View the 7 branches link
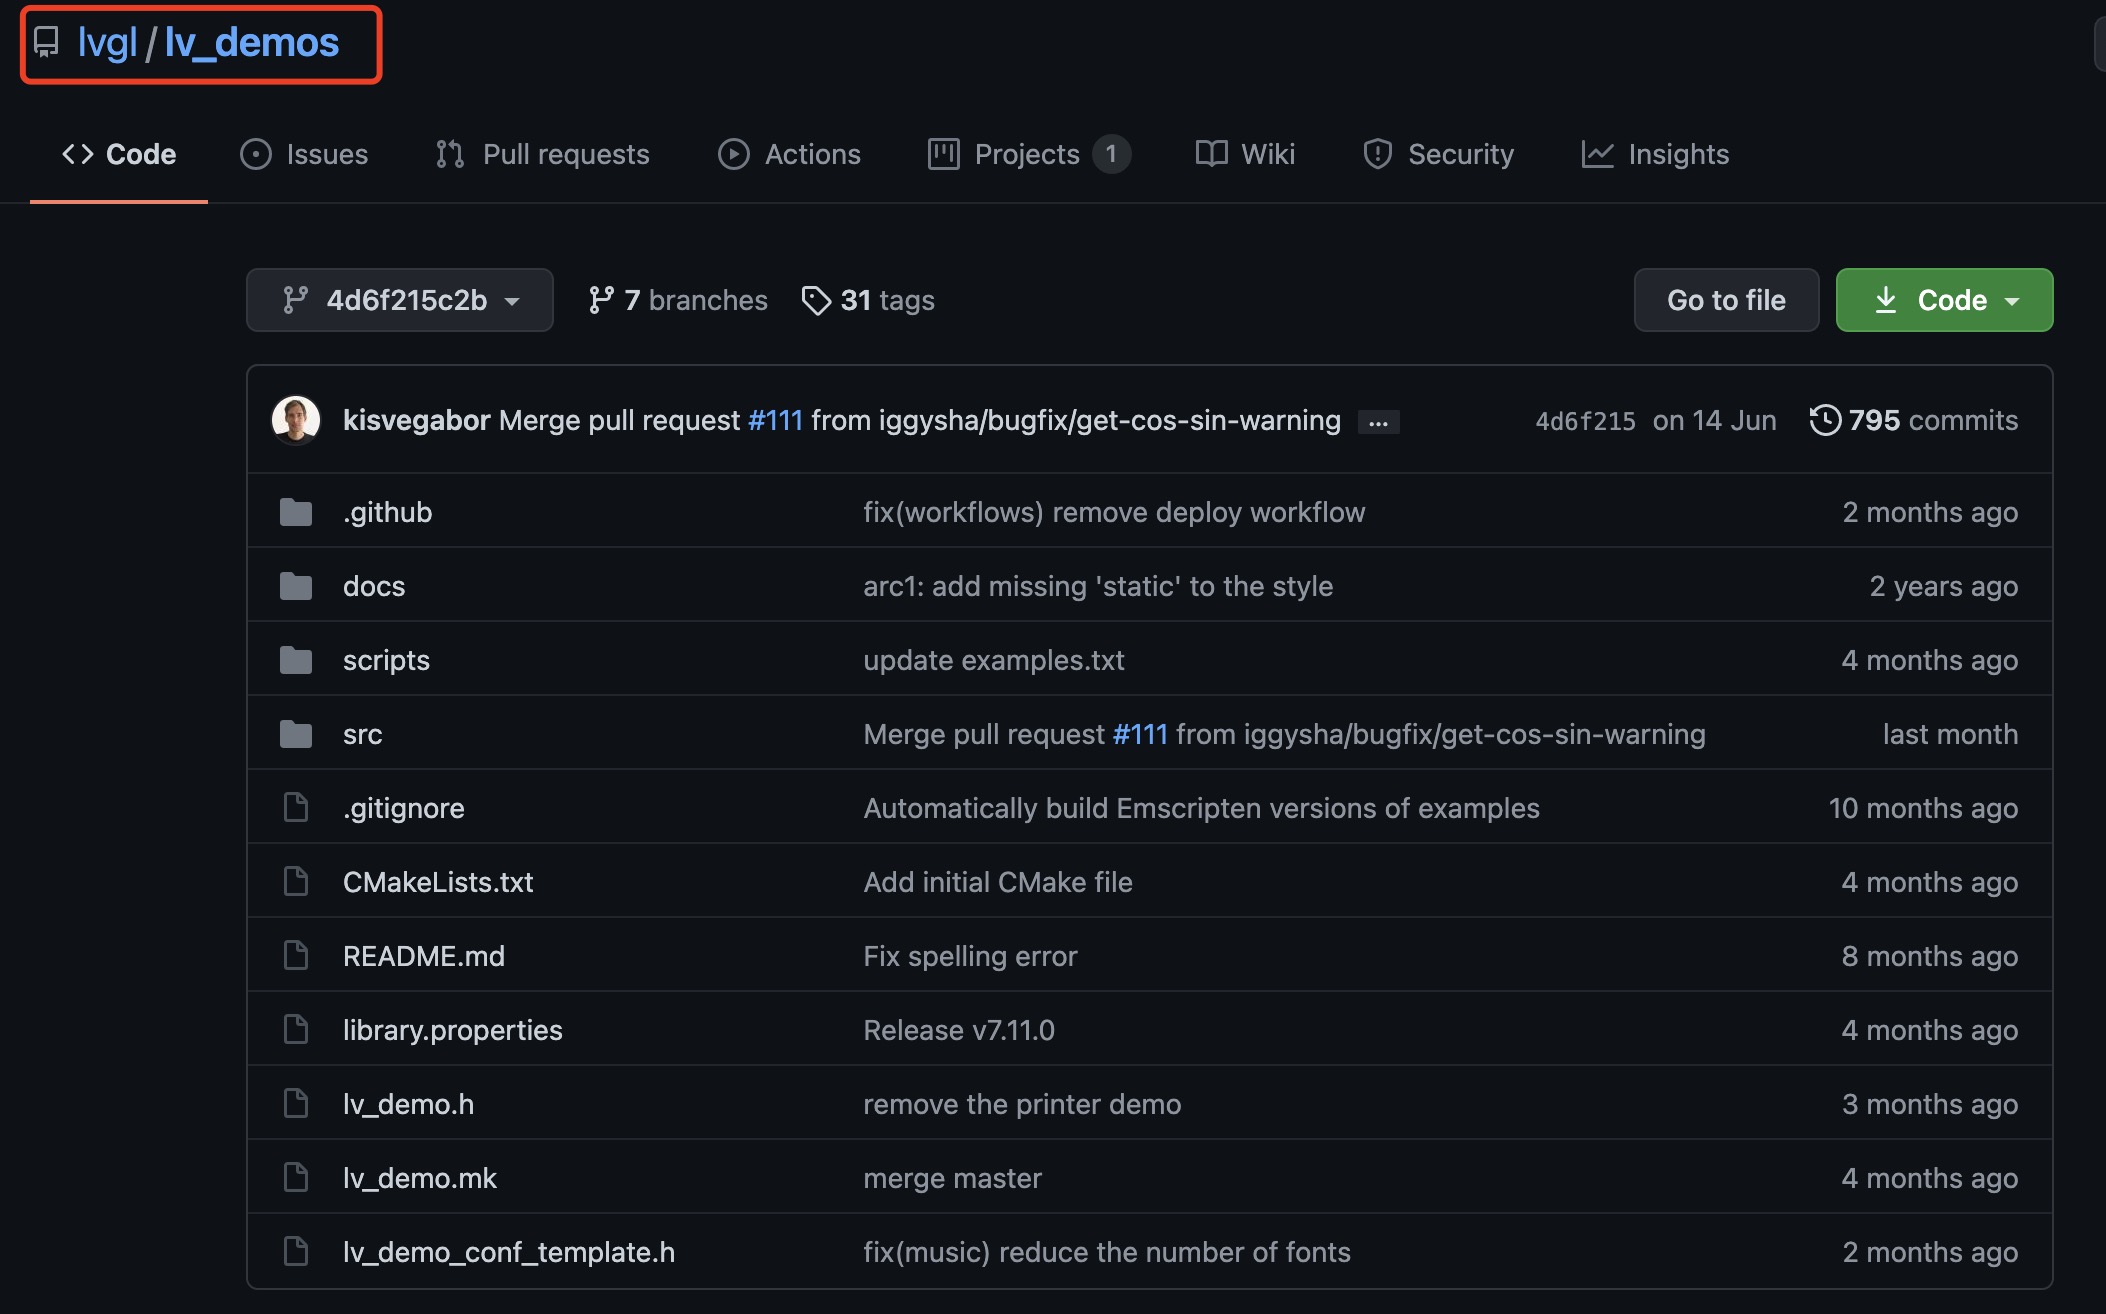 [678, 300]
